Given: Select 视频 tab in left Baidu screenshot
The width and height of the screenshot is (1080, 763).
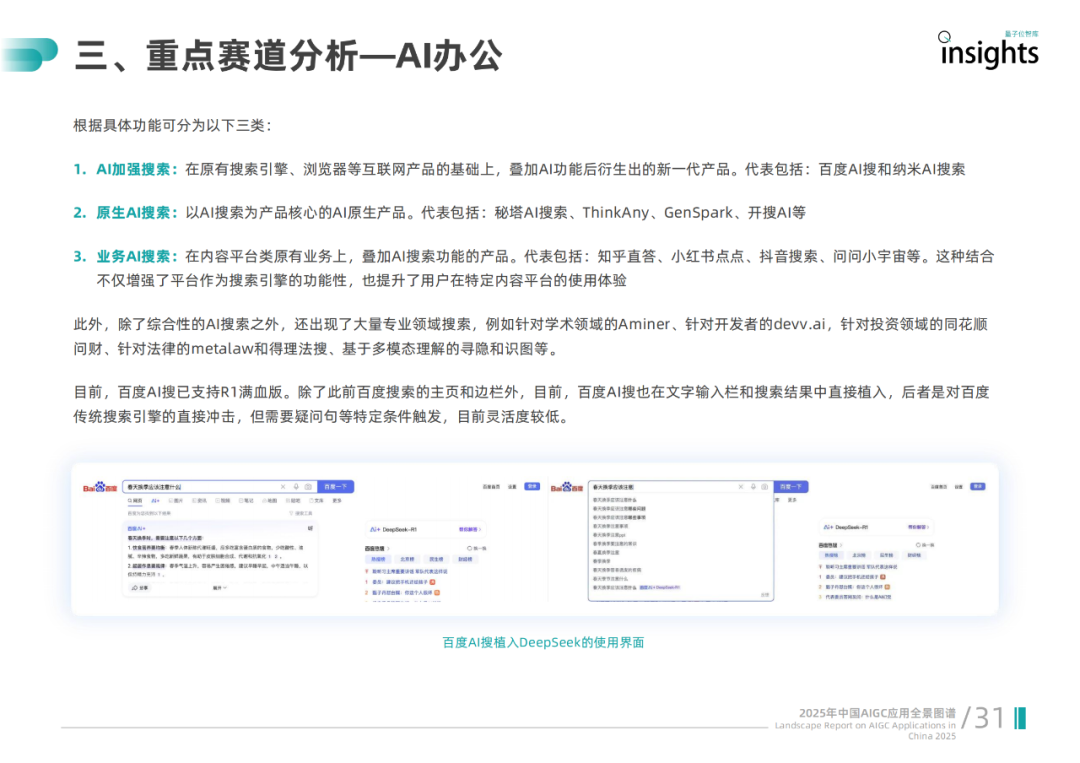Looking at the screenshot, I should point(222,501).
